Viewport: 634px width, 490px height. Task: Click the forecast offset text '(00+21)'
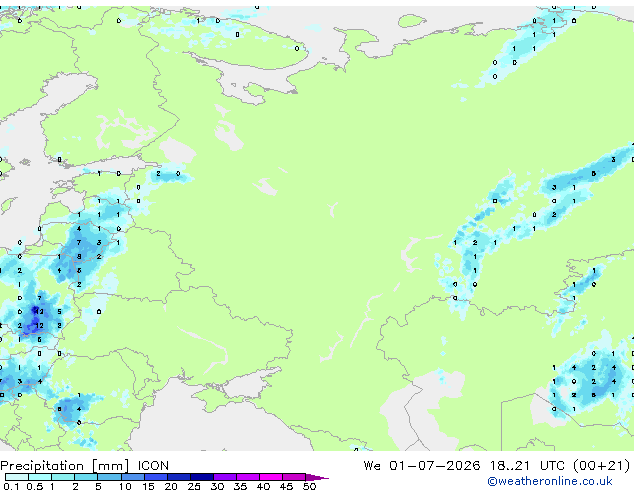(602, 466)
